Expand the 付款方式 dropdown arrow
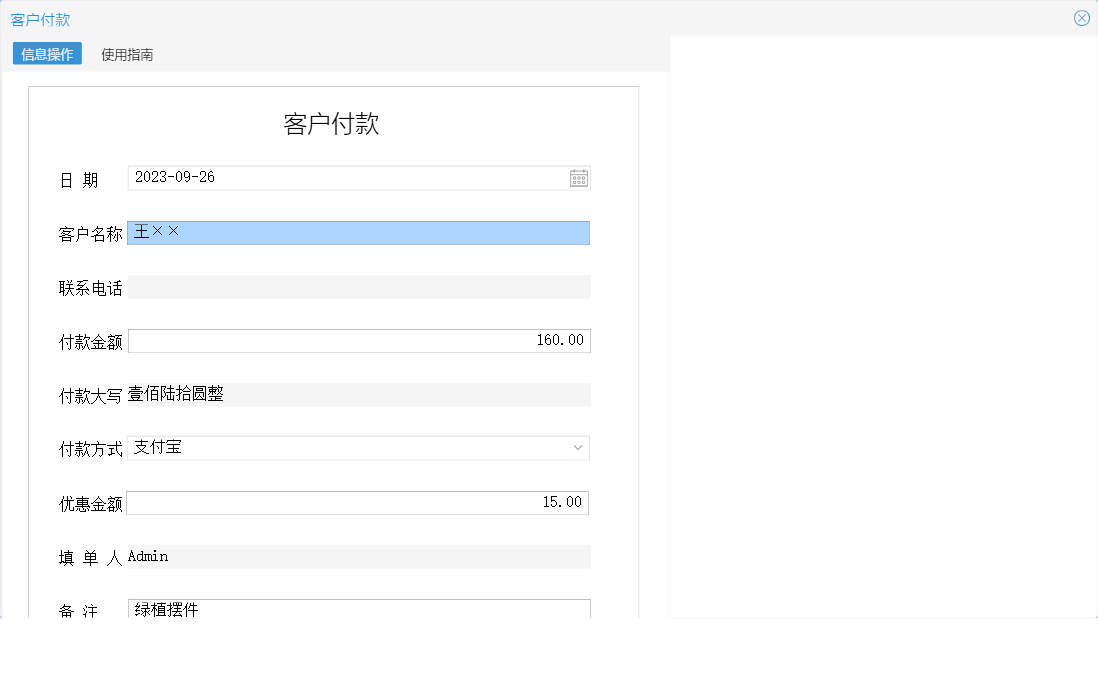 tap(577, 447)
